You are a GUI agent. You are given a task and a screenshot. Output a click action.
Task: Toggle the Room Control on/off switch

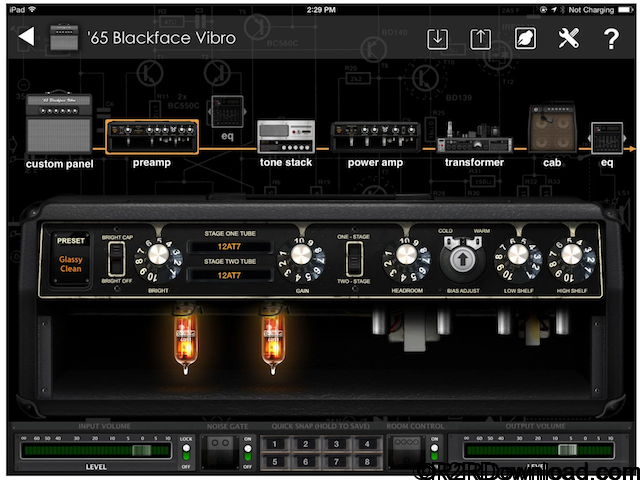pos(434,453)
